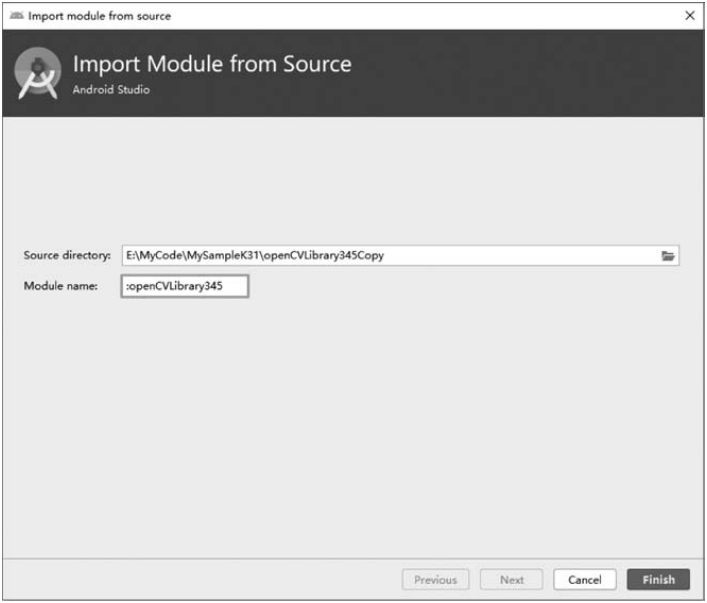Click the small Android icon in title bar
Viewport: 707px width, 603px height.
17,16
